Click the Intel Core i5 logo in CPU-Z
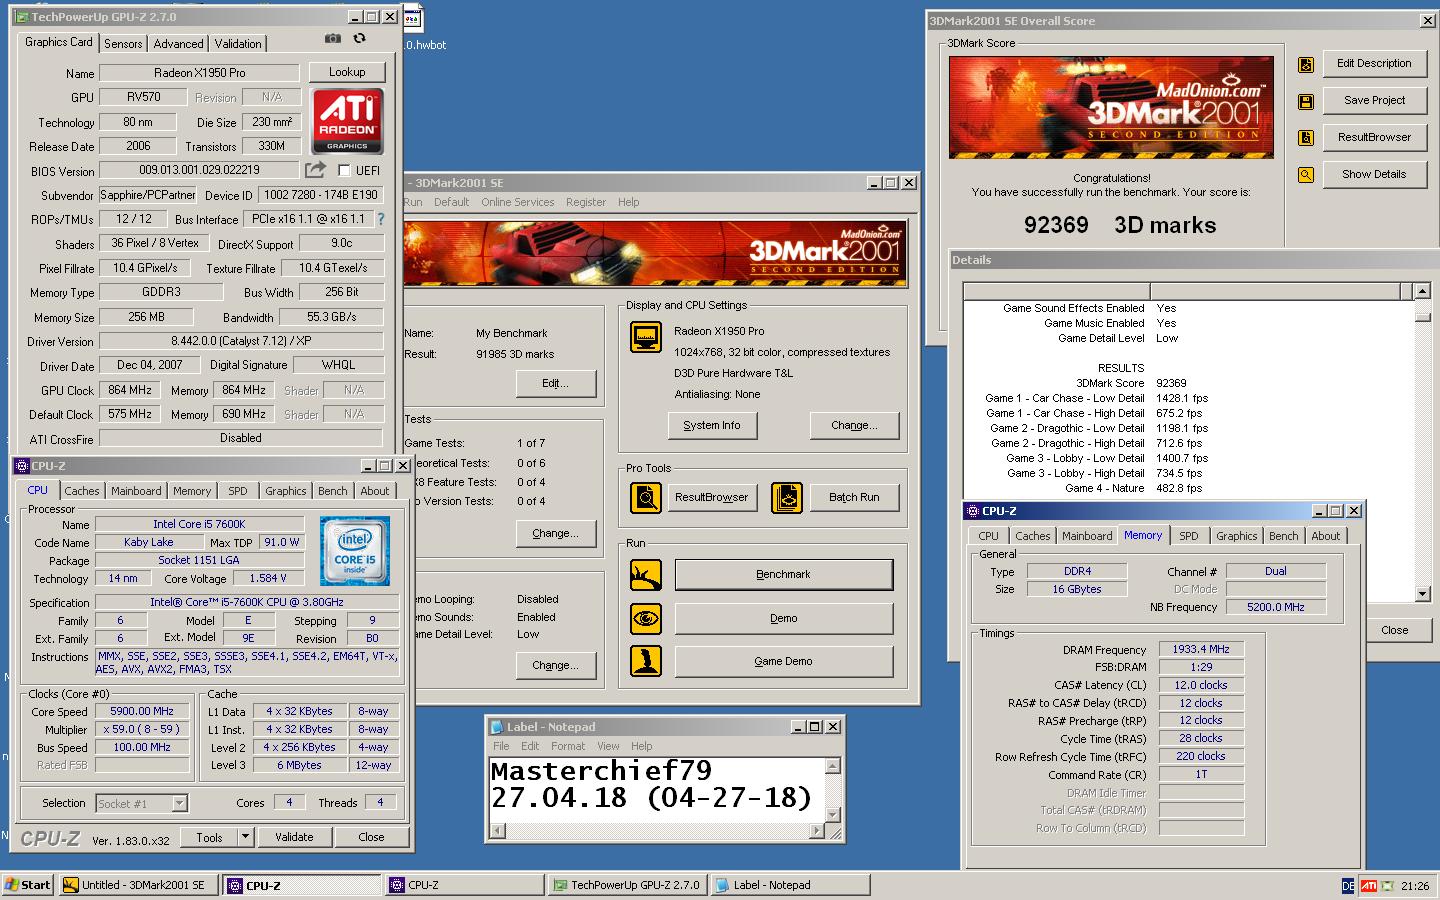This screenshot has width=1440, height=900. (x=355, y=551)
